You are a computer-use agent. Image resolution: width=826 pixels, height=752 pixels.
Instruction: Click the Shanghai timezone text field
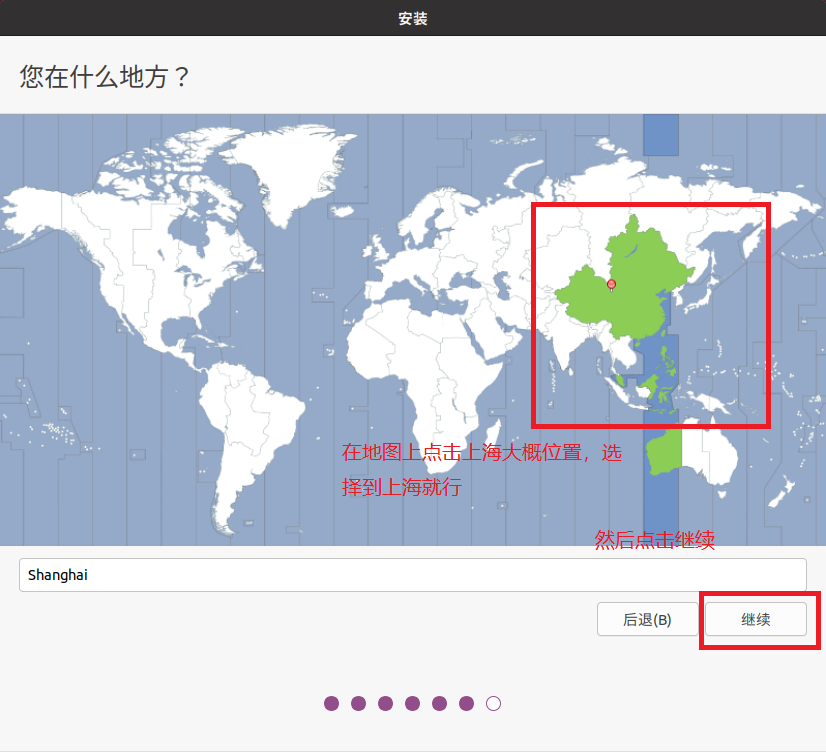[x=412, y=575]
